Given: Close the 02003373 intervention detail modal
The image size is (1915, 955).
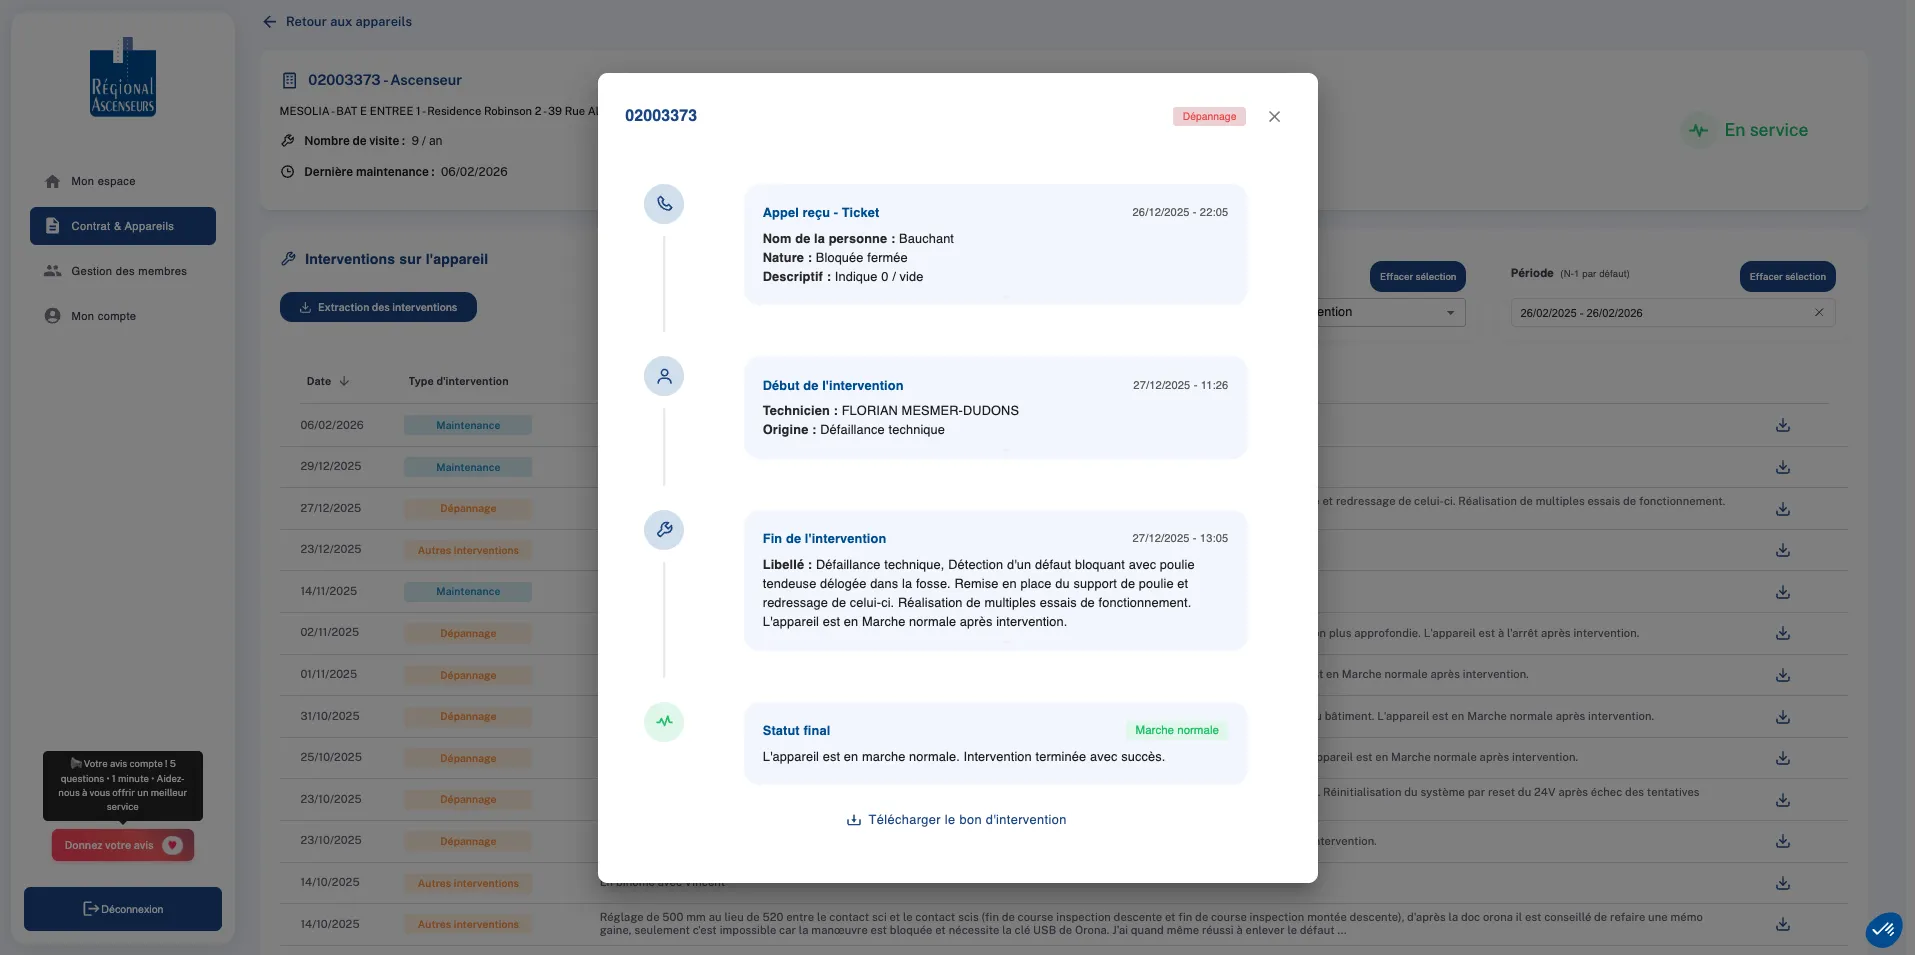Looking at the screenshot, I should point(1274,117).
